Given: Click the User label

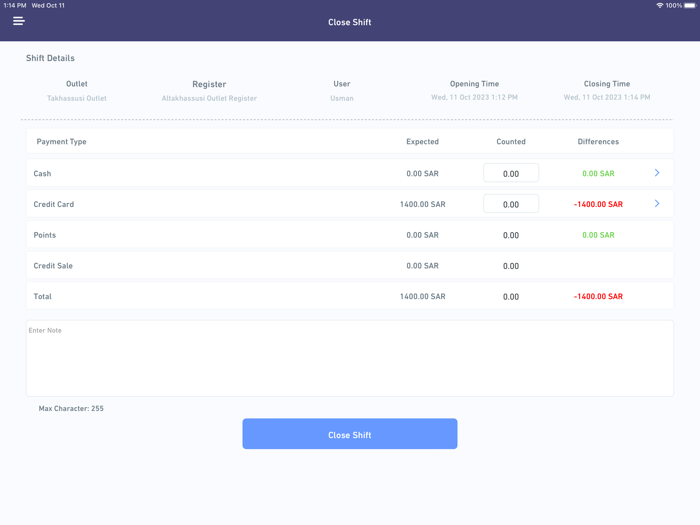Looking at the screenshot, I should click(342, 84).
